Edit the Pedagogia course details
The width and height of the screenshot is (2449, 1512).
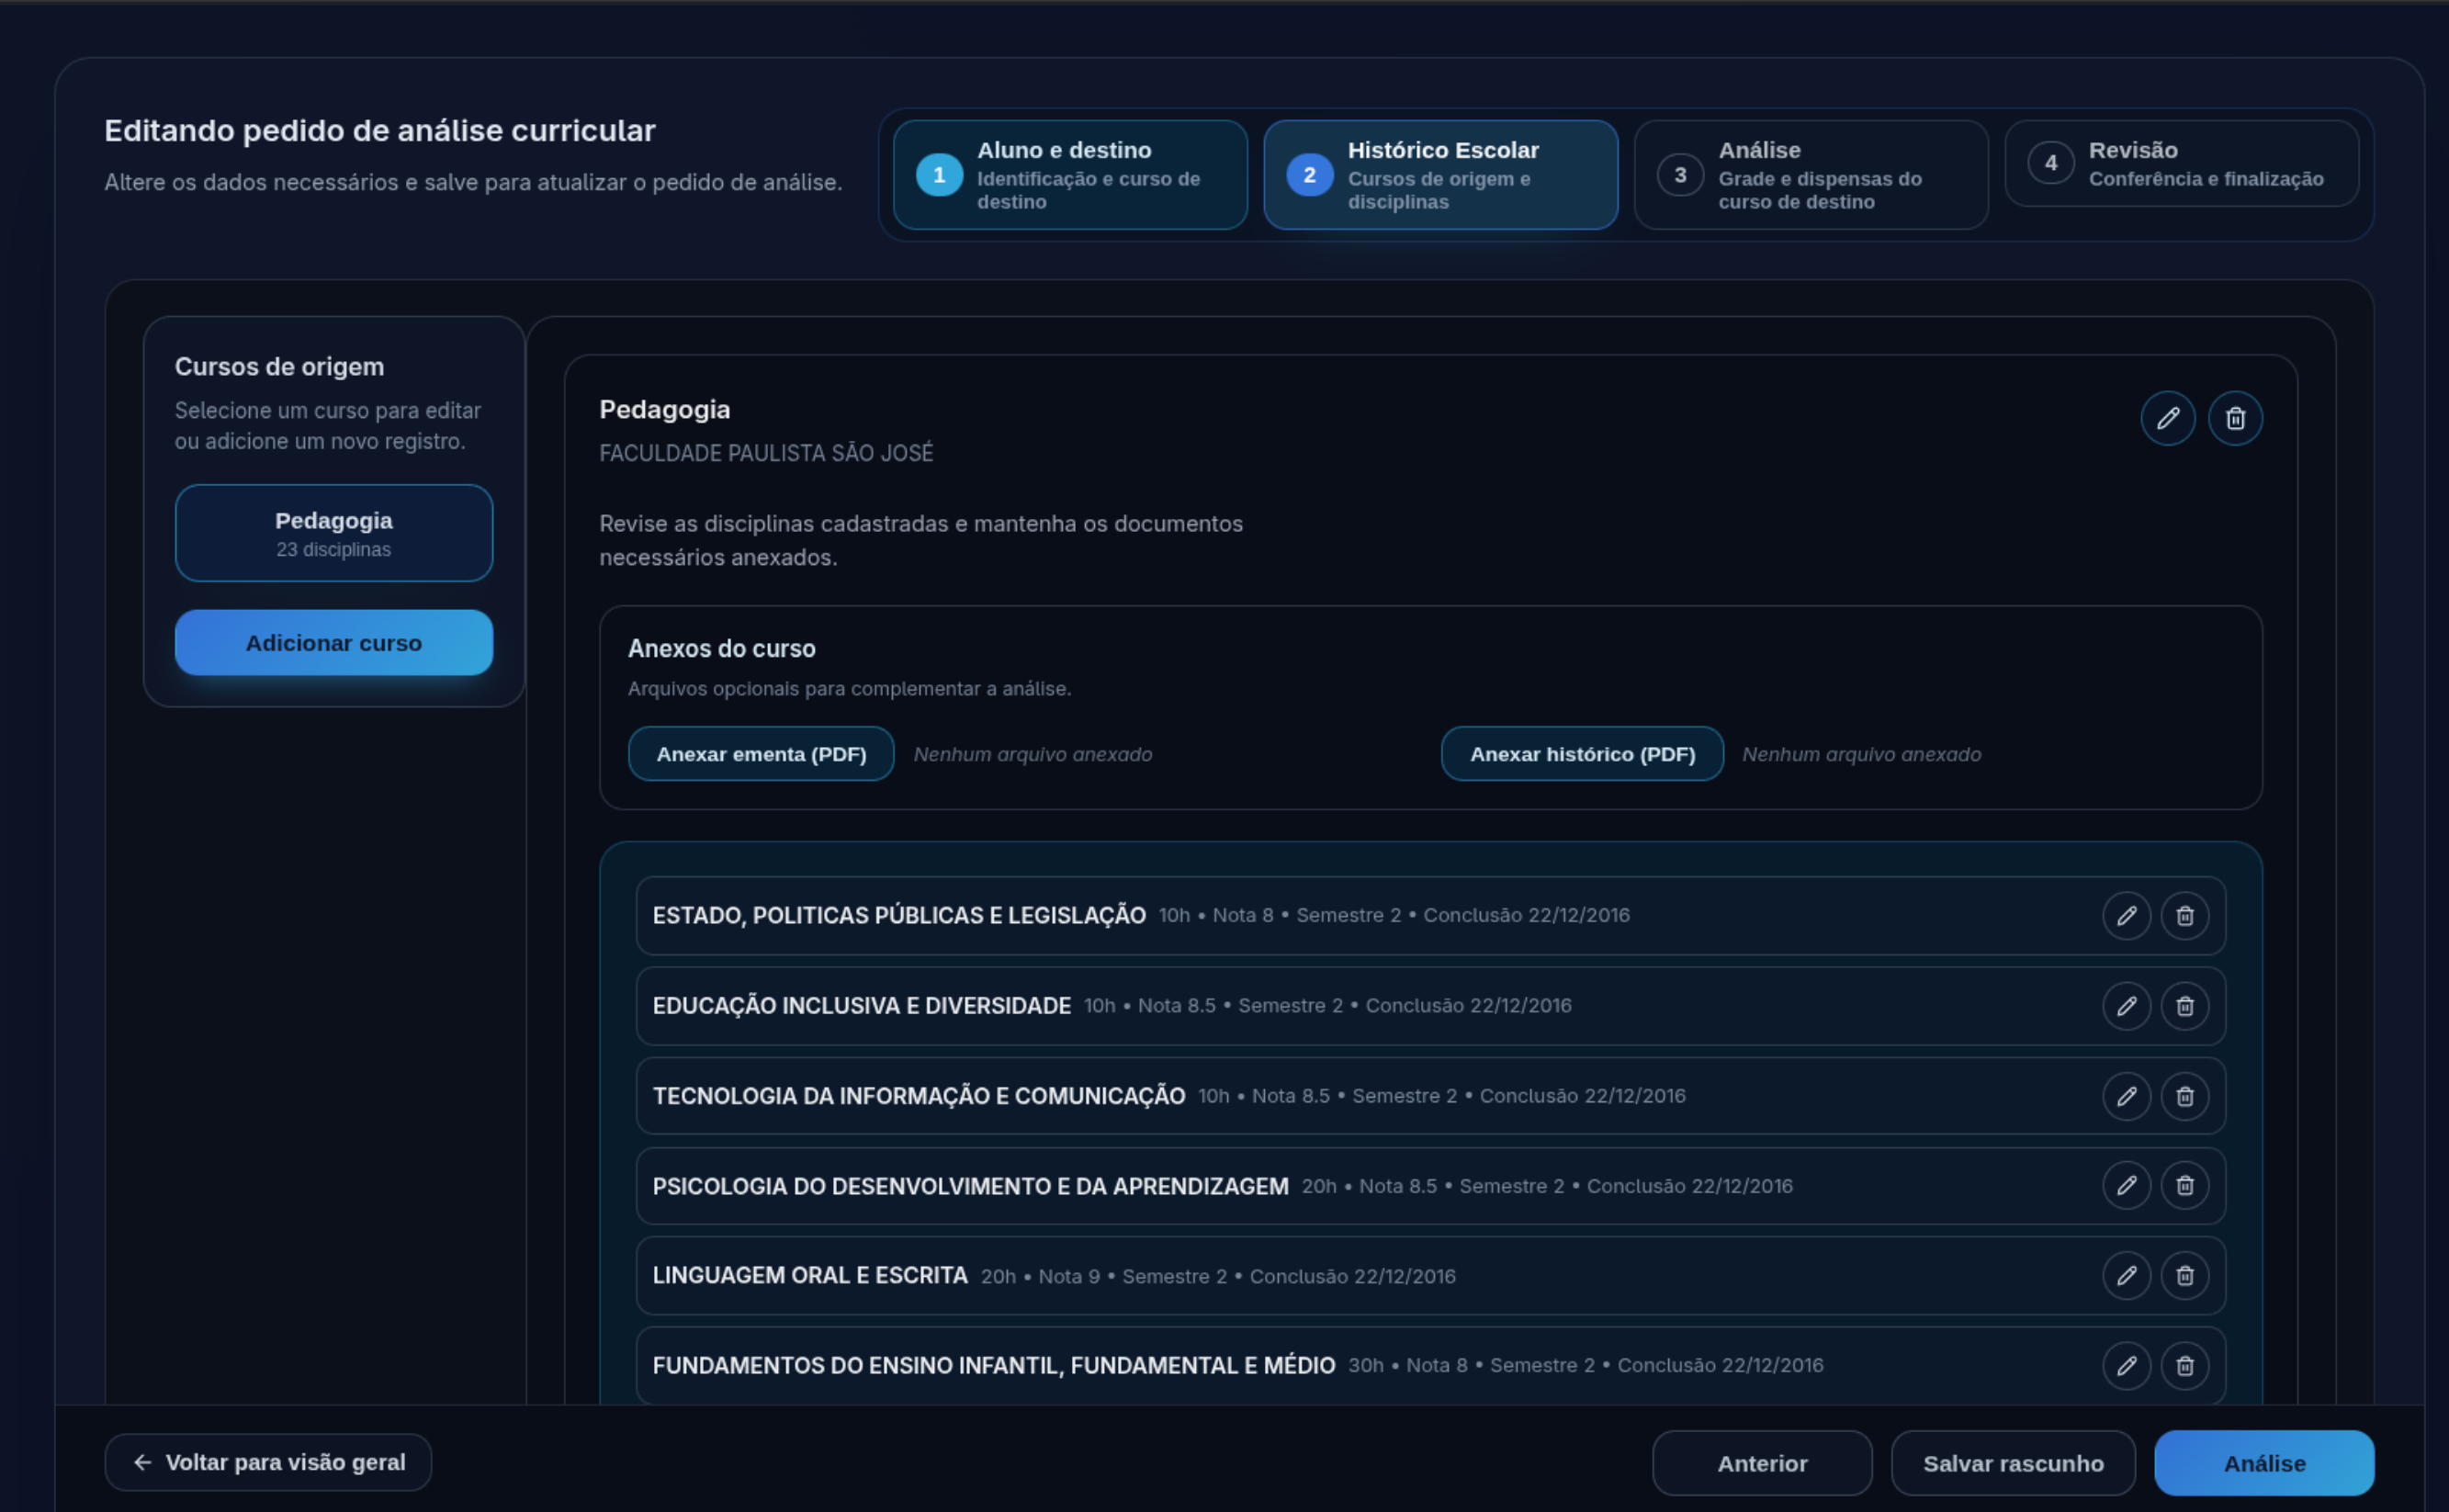(x=2168, y=418)
